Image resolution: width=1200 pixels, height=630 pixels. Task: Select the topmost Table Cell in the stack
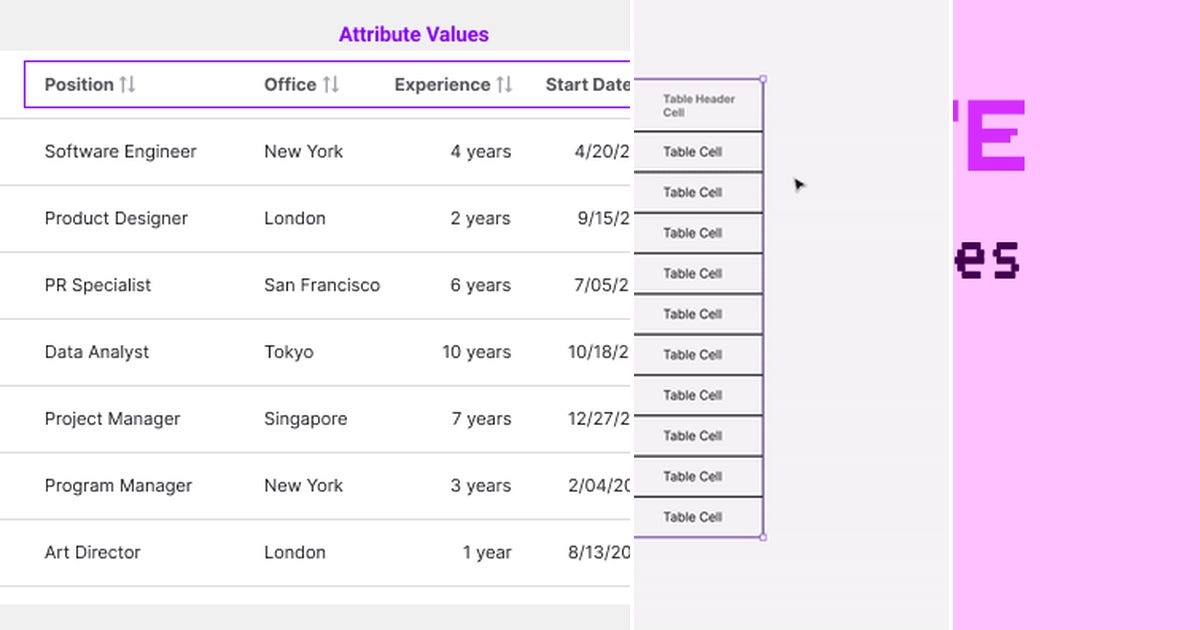(x=697, y=151)
